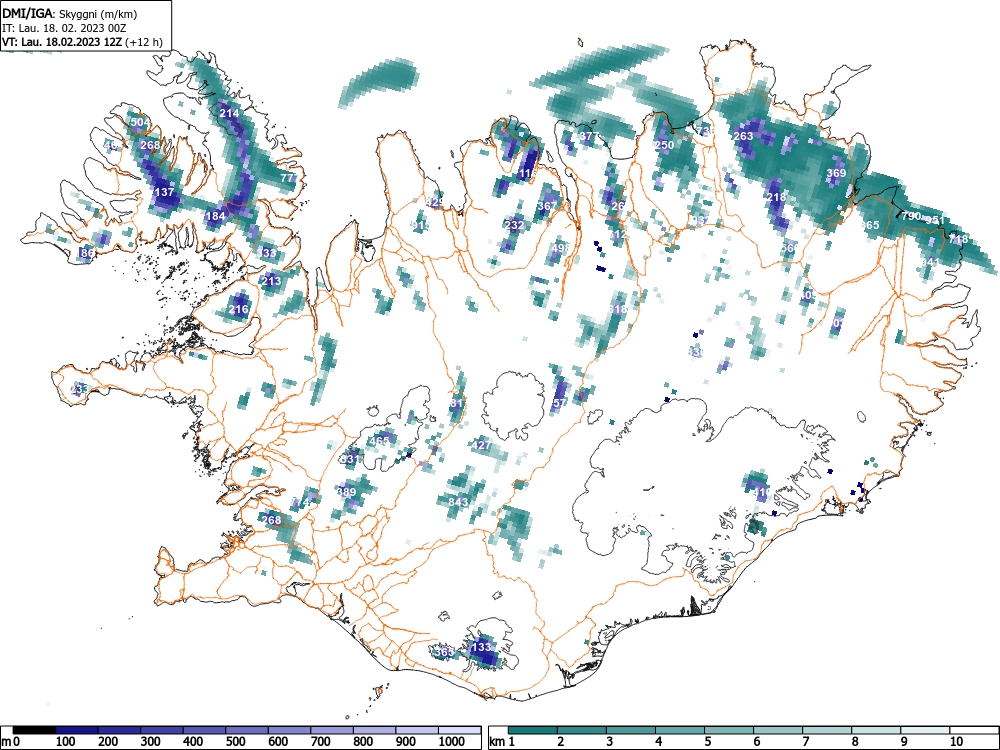Click the 250 visibility value
The image size is (1000, 750).
(x=665, y=145)
